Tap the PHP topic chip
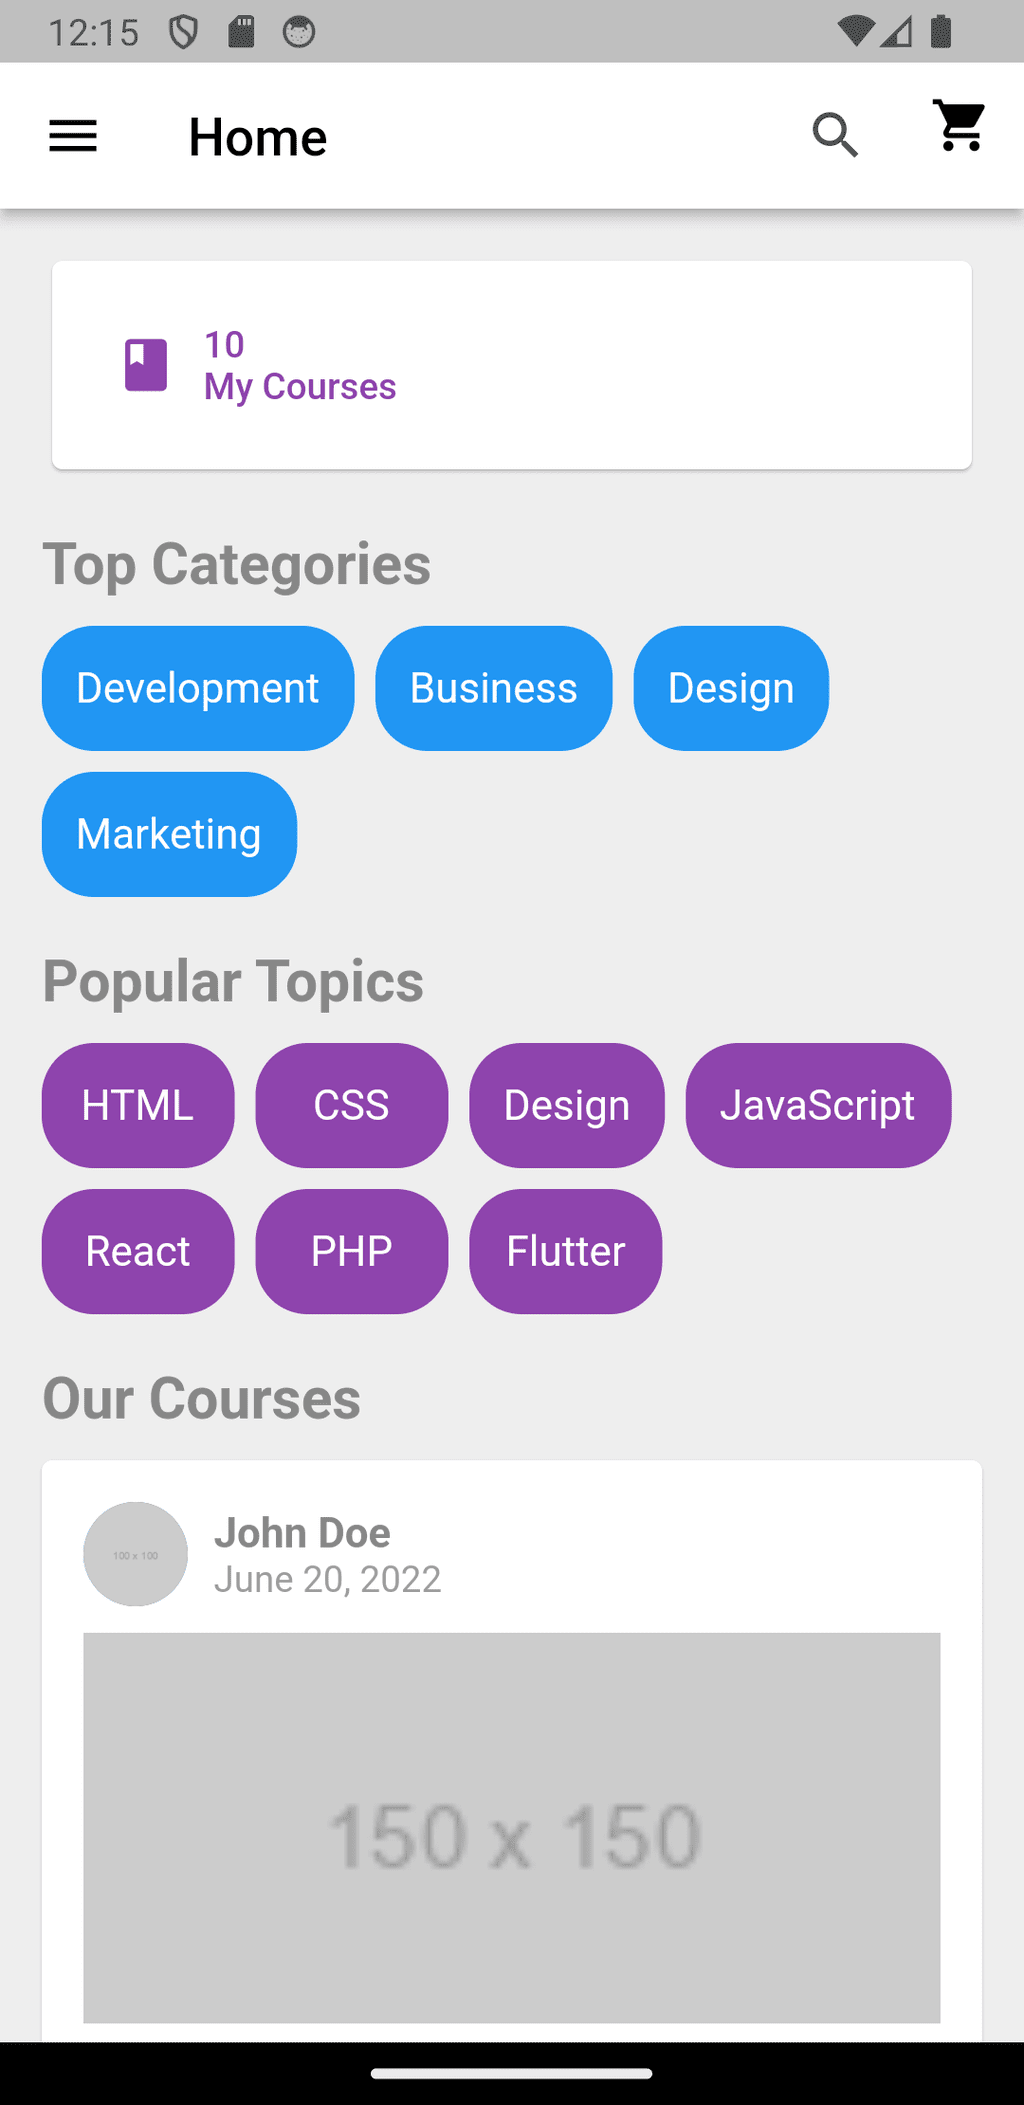 pos(351,1251)
